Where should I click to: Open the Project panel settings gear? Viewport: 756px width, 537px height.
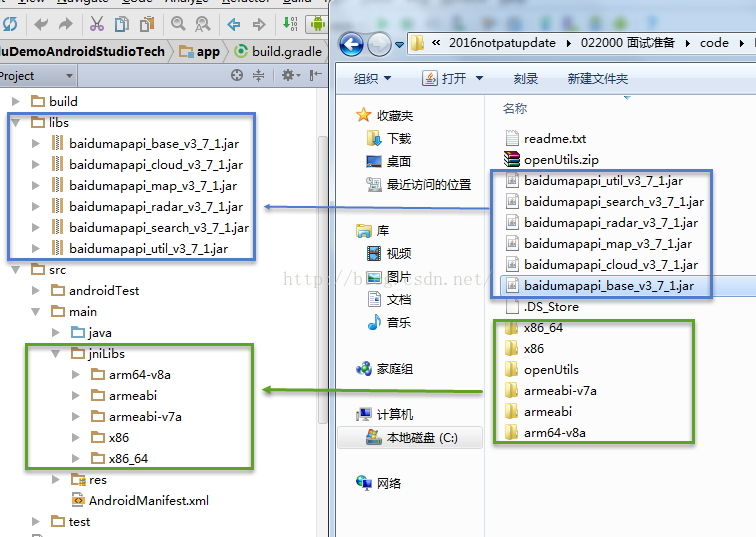coord(290,75)
